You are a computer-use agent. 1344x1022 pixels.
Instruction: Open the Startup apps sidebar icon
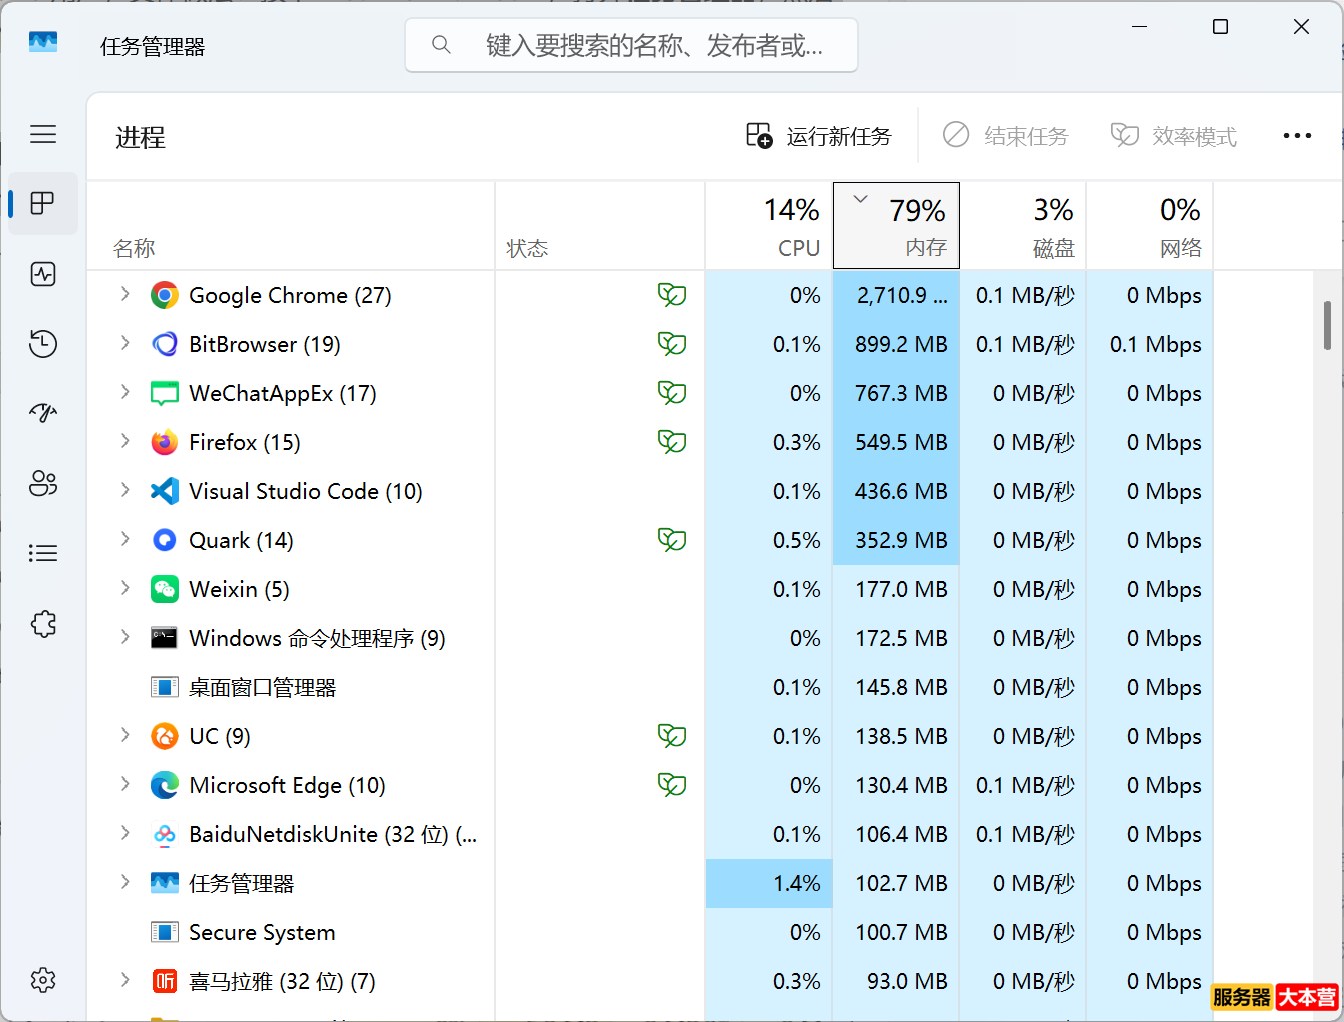[43, 413]
